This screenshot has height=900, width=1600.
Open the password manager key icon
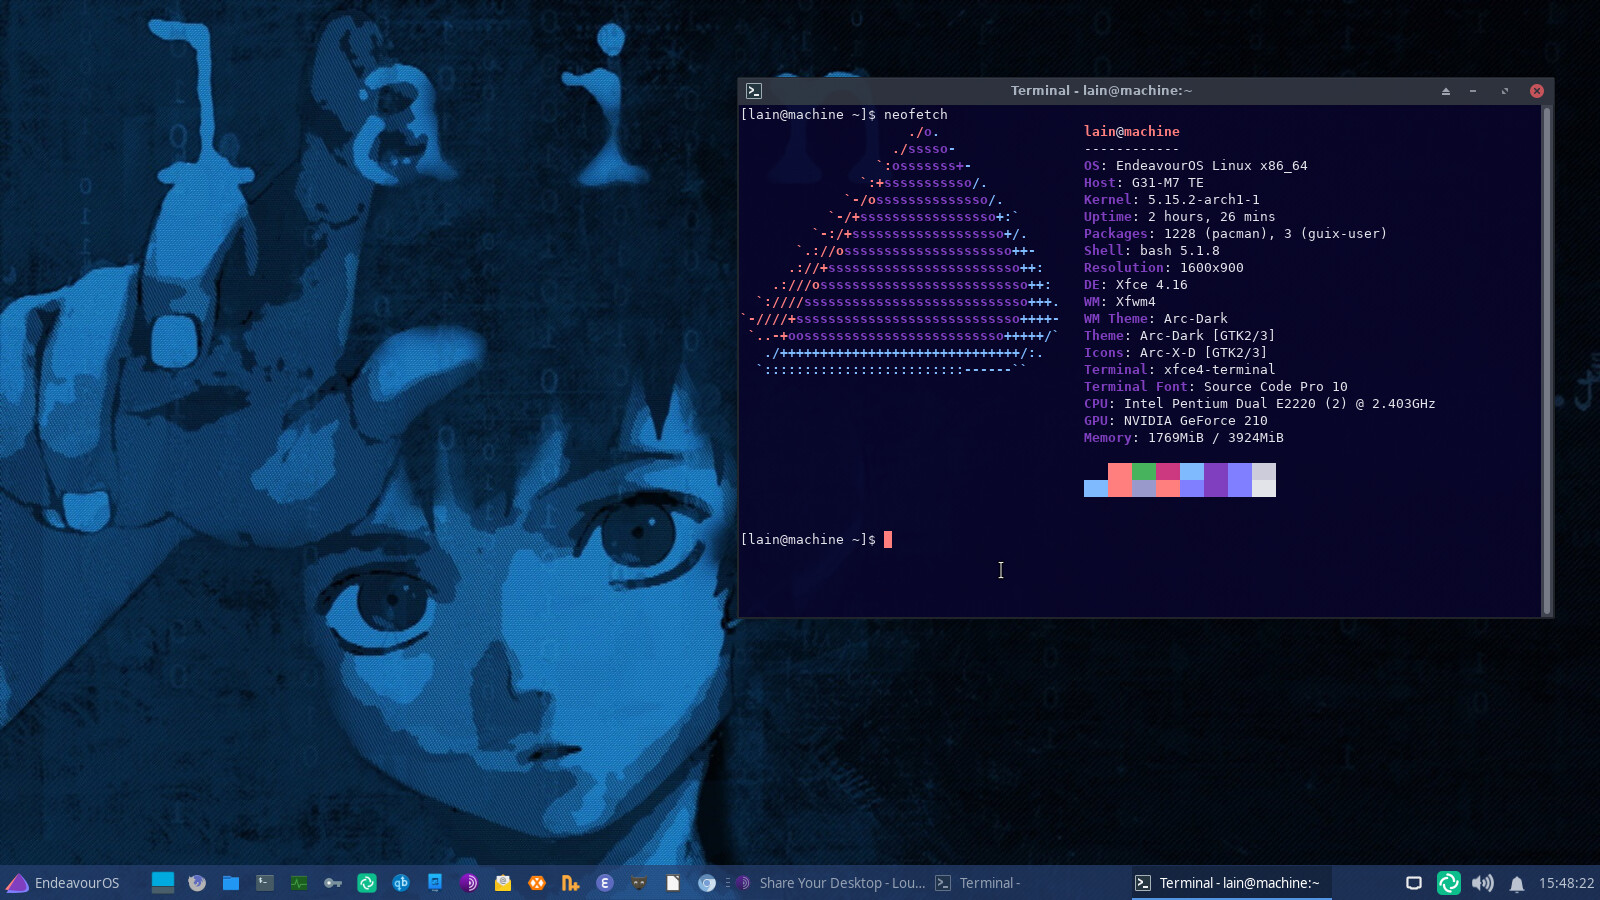333,883
